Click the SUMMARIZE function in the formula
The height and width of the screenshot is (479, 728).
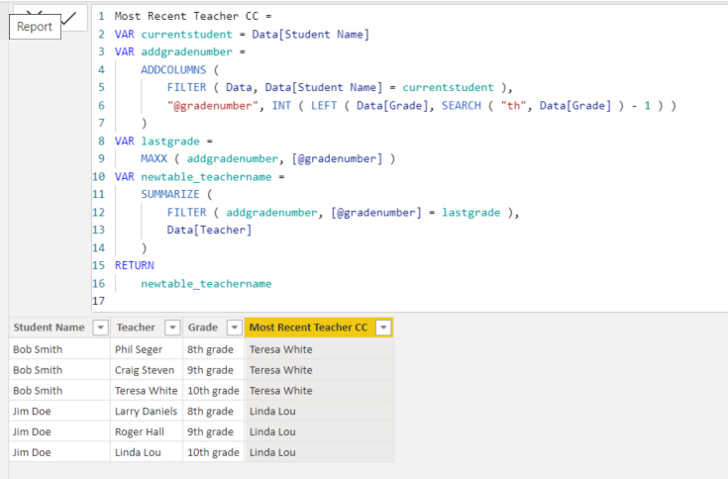point(170,194)
